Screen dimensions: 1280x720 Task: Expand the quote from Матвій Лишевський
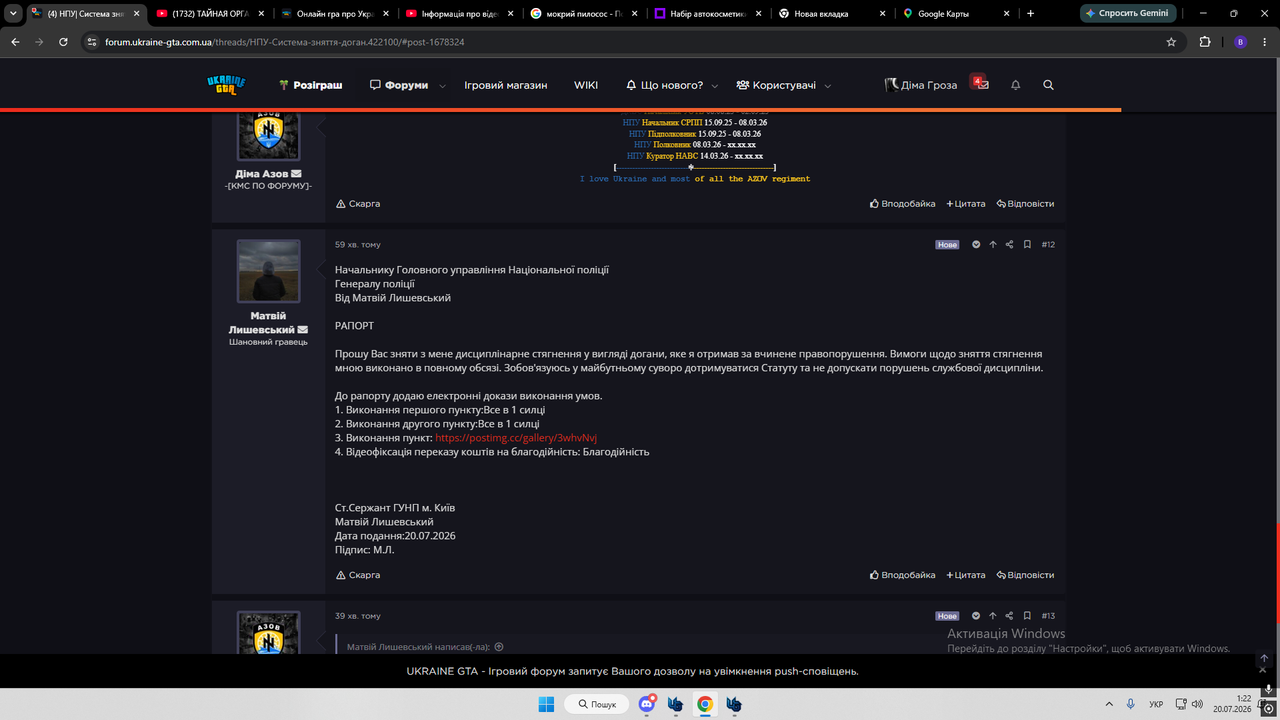point(499,647)
